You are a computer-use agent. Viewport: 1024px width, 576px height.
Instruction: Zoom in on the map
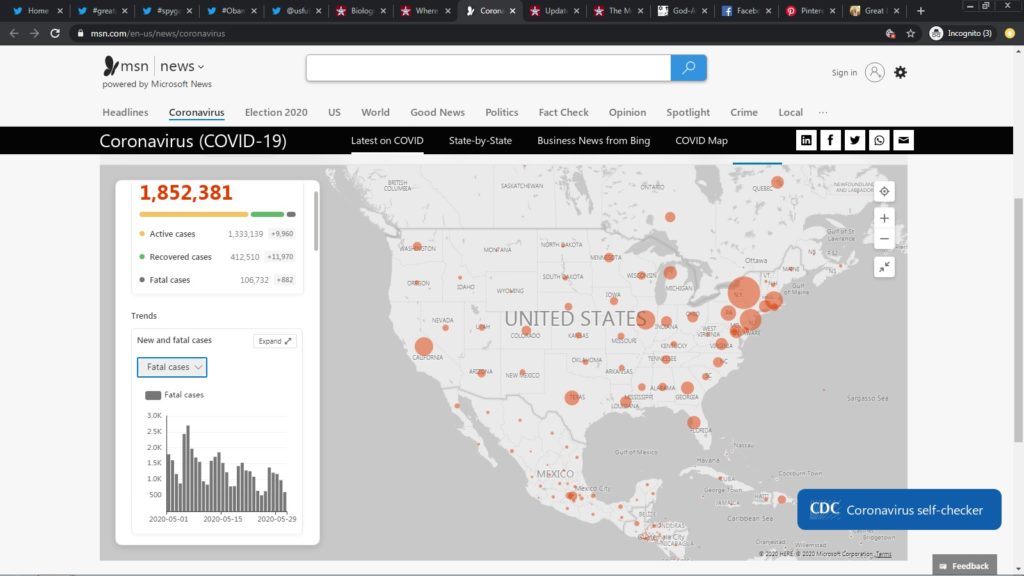click(x=884, y=217)
